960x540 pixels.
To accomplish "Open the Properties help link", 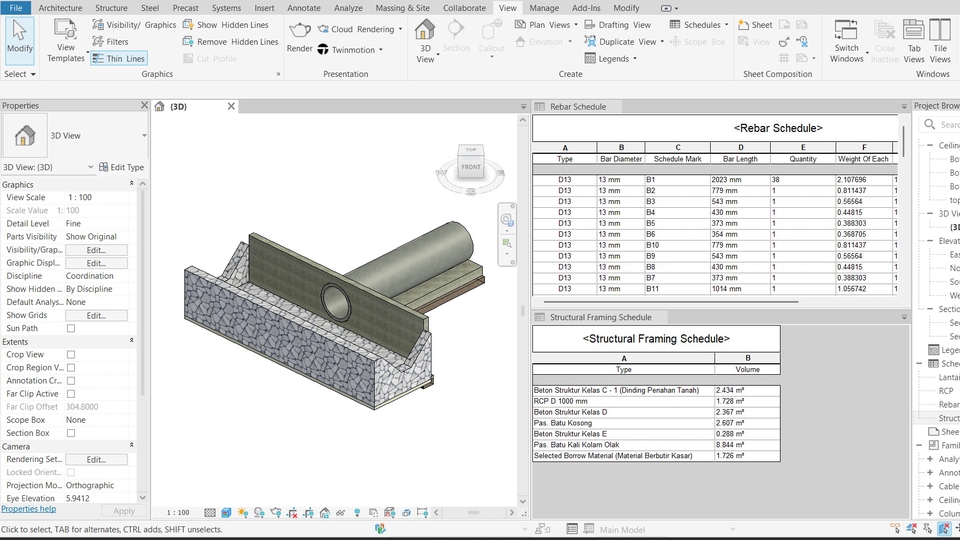I will [28, 509].
